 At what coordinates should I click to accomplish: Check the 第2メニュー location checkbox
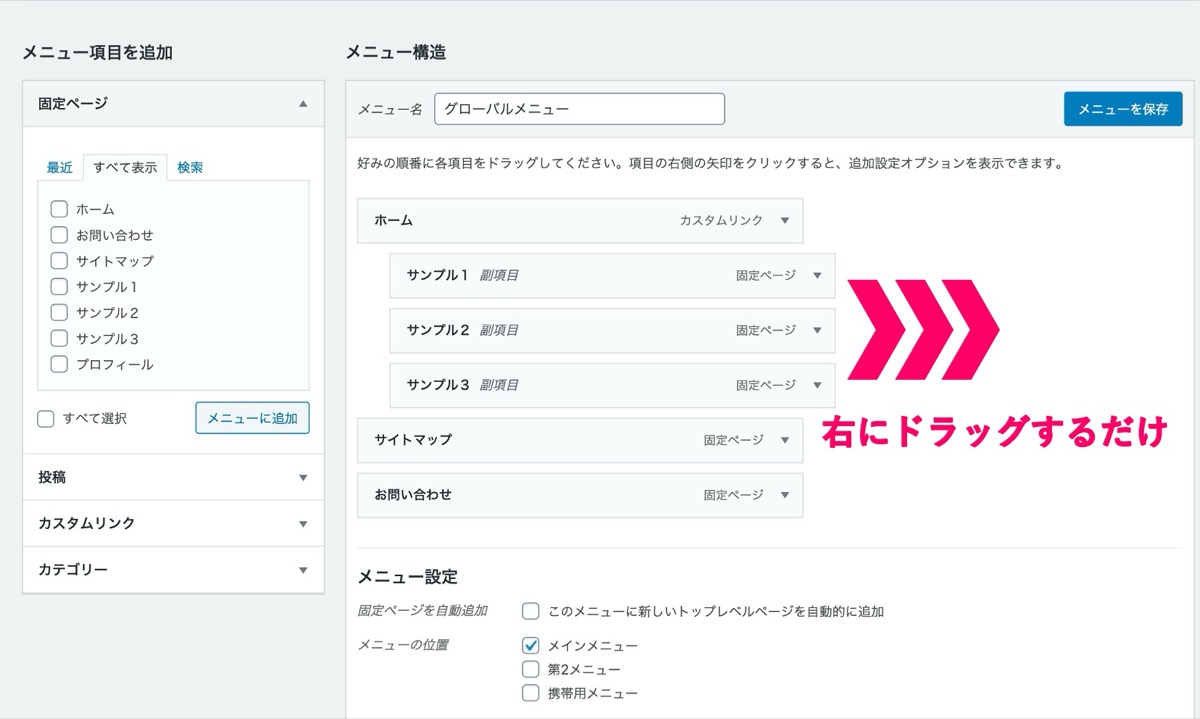coord(531,669)
